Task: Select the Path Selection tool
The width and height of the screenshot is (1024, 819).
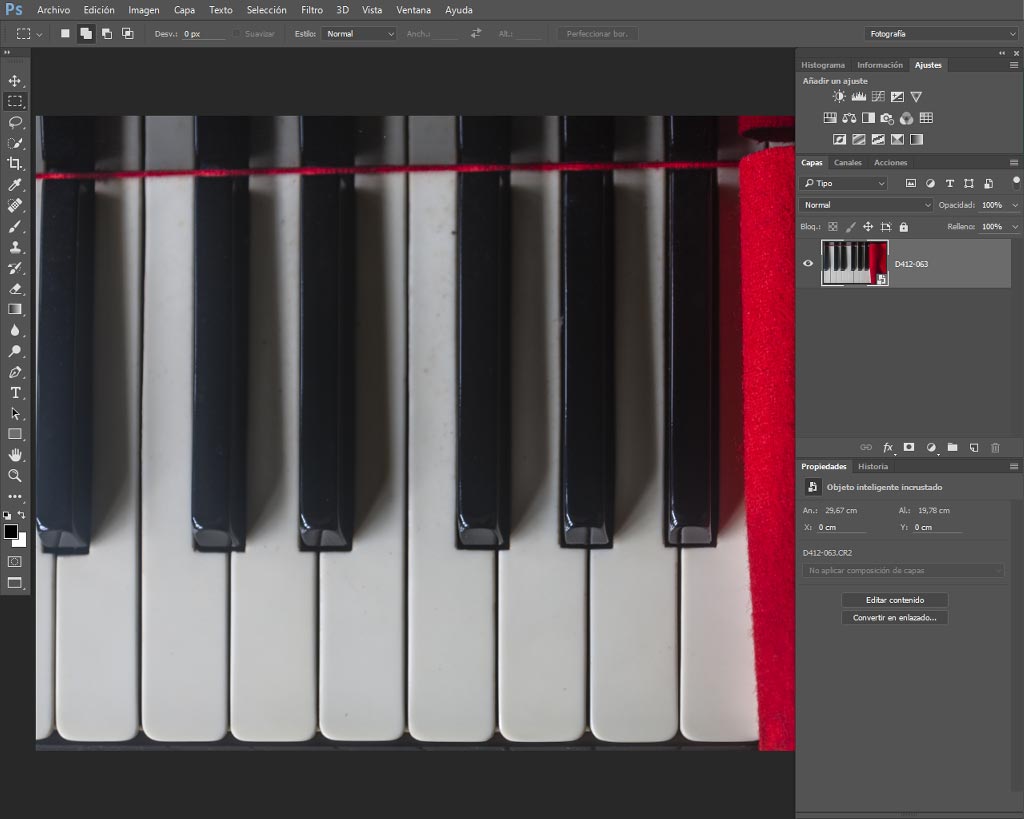Action: tap(14, 413)
